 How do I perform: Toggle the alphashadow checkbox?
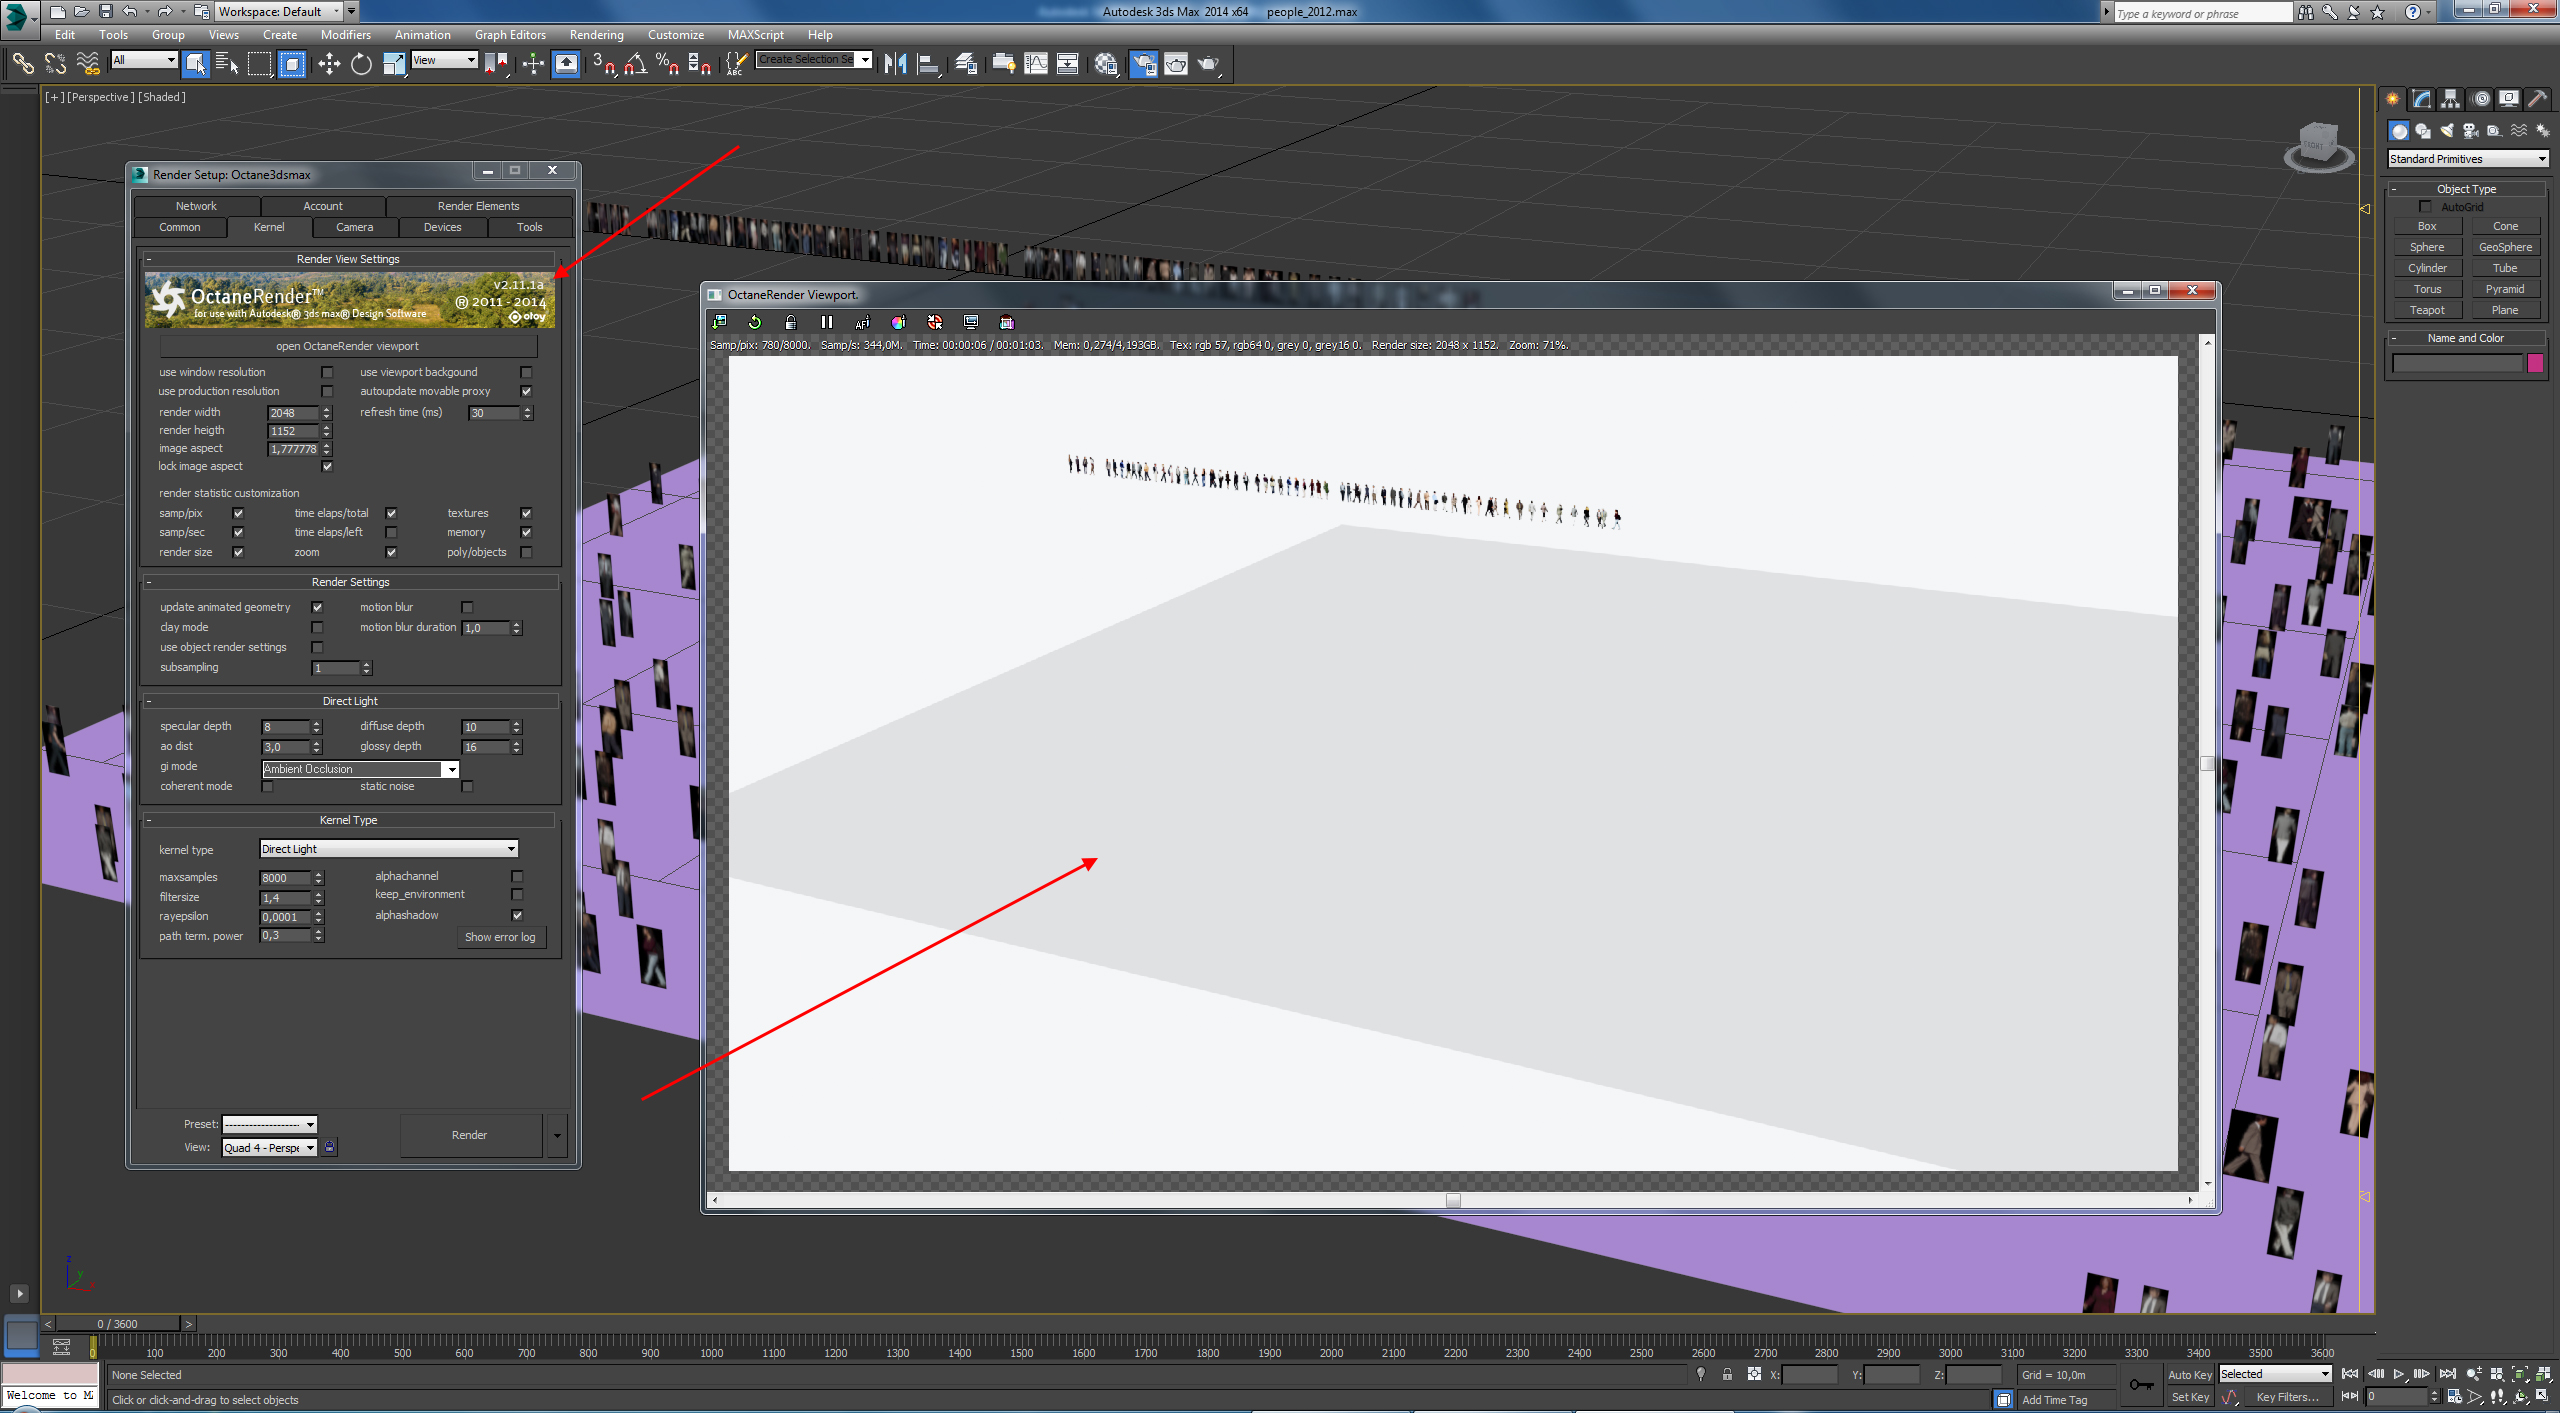(517, 915)
